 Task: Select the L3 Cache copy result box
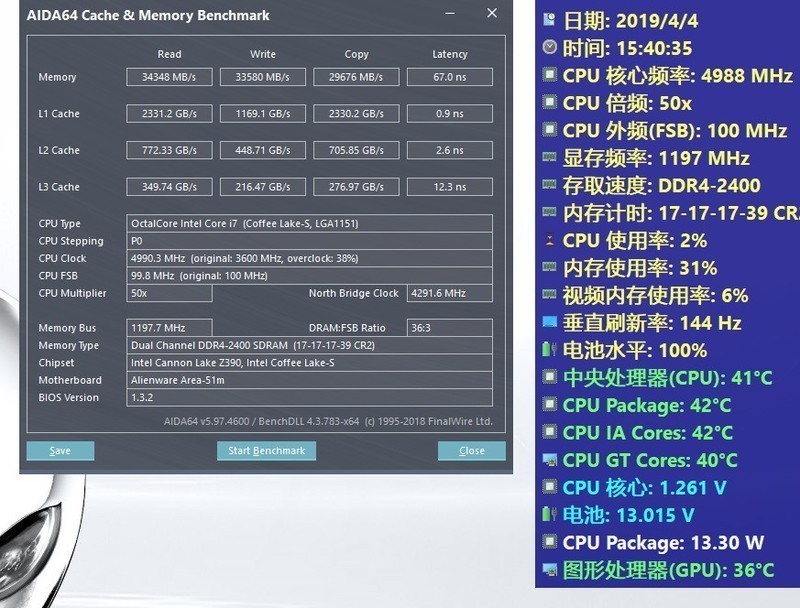[x=356, y=187]
